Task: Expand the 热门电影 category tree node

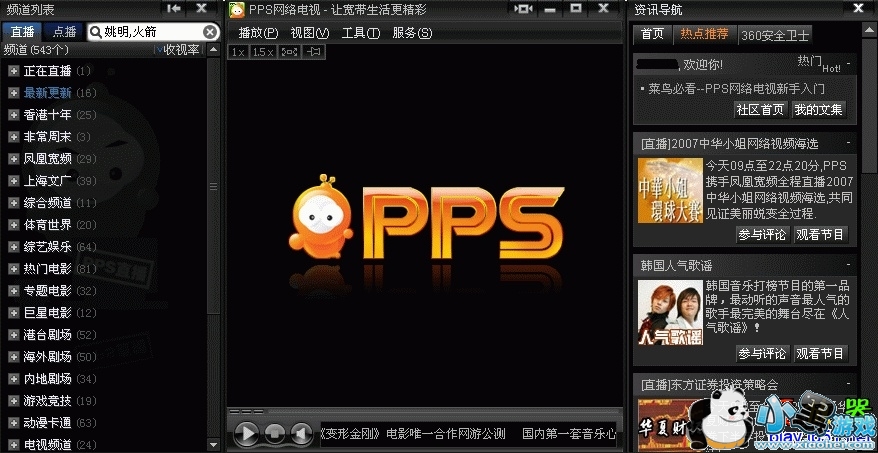Action: [x=13, y=269]
